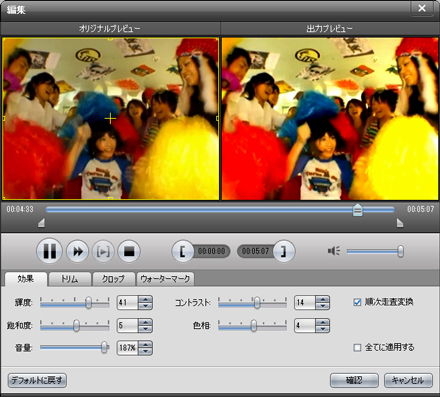Increase the 色相 value with up arrow
This screenshot has height=397, width=440.
[322, 322]
